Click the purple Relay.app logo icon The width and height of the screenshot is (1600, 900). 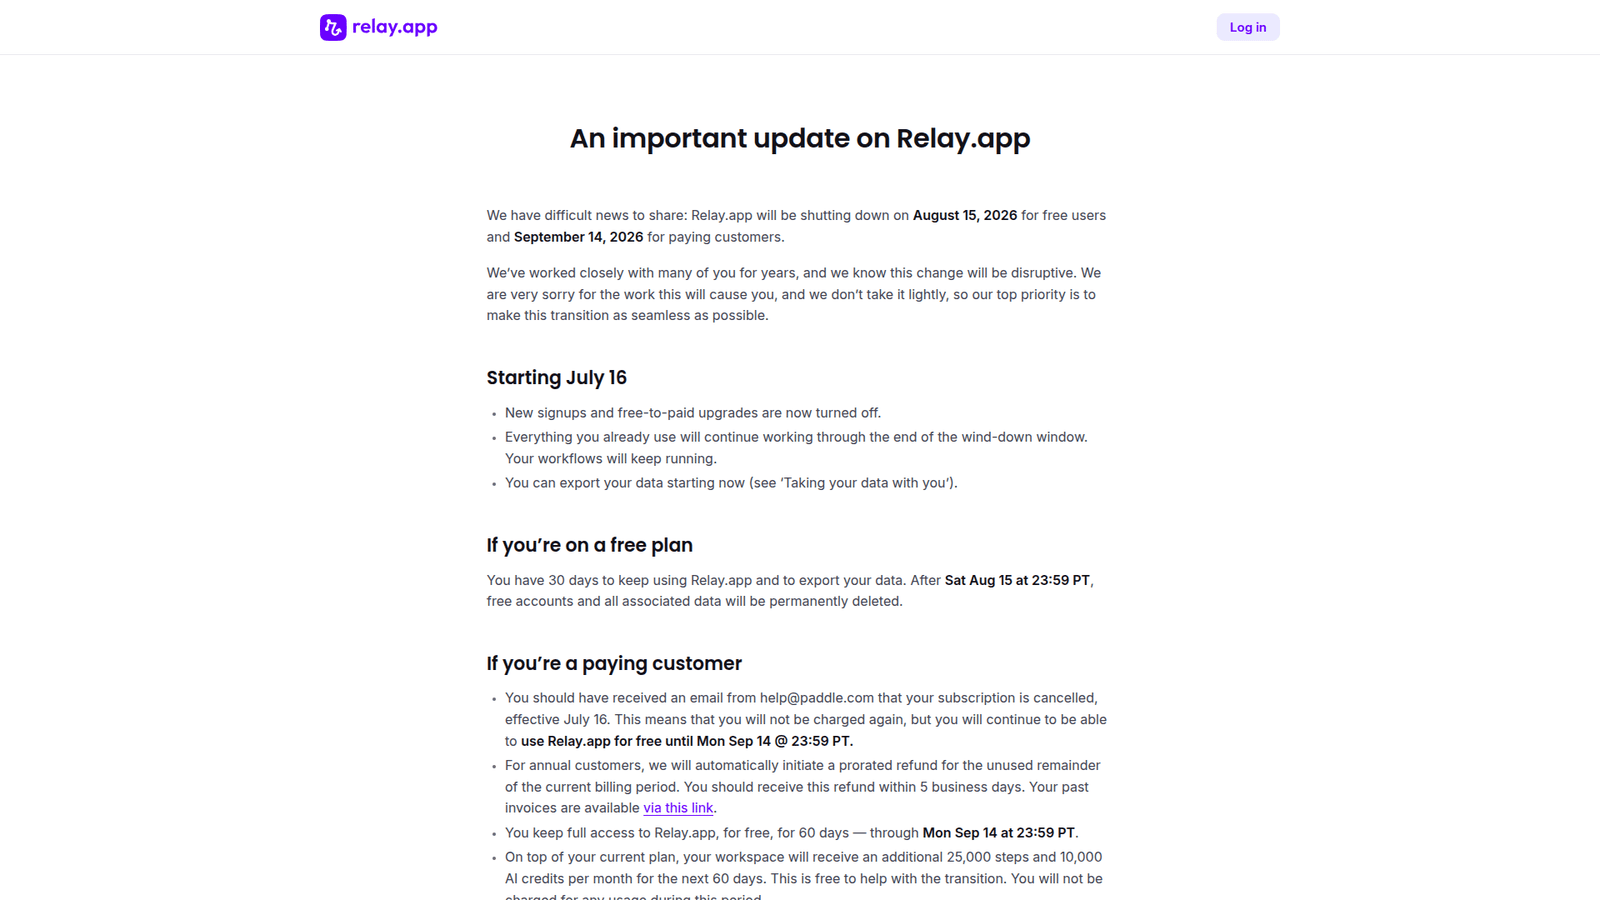(333, 27)
